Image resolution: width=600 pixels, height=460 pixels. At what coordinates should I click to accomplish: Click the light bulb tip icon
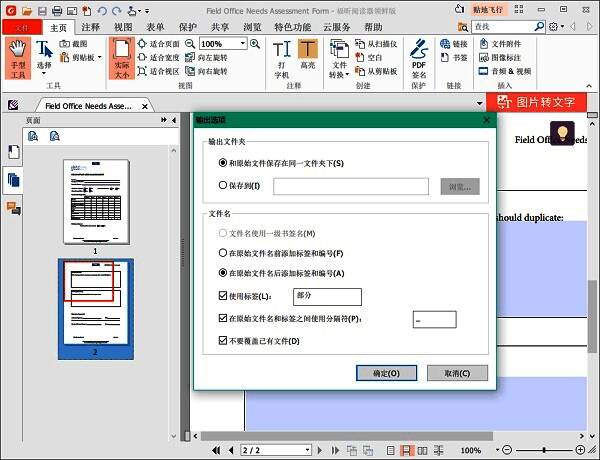[562, 133]
